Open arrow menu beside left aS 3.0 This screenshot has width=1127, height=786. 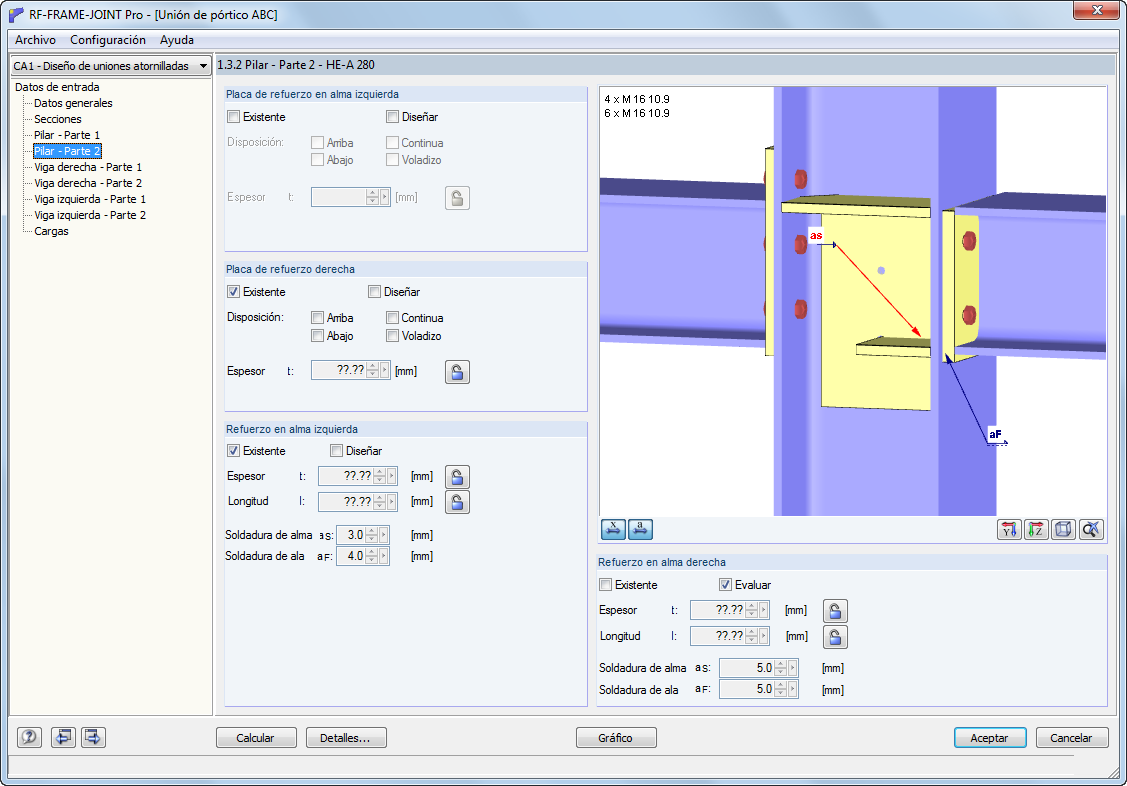[x=385, y=535]
